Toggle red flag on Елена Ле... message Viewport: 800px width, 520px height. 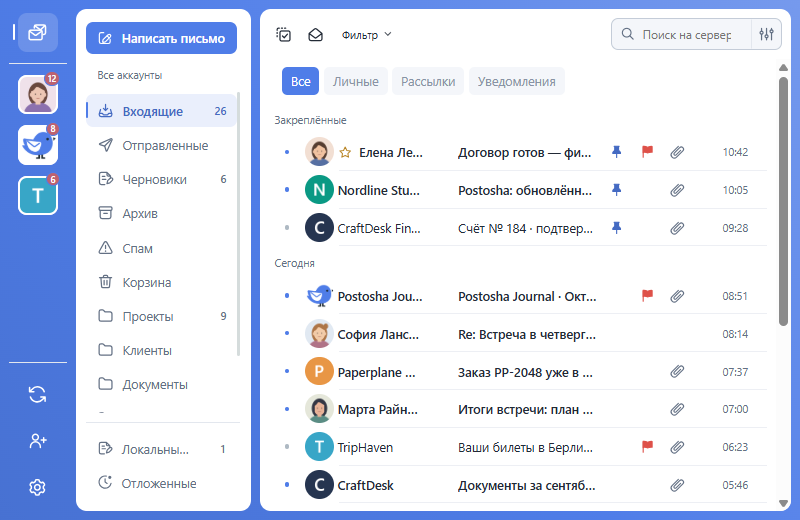pos(647,152)
